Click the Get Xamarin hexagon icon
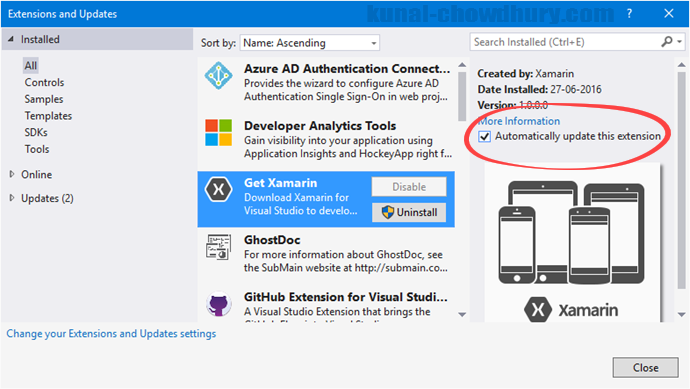This screenshot has height=389, width=690. 218,190
